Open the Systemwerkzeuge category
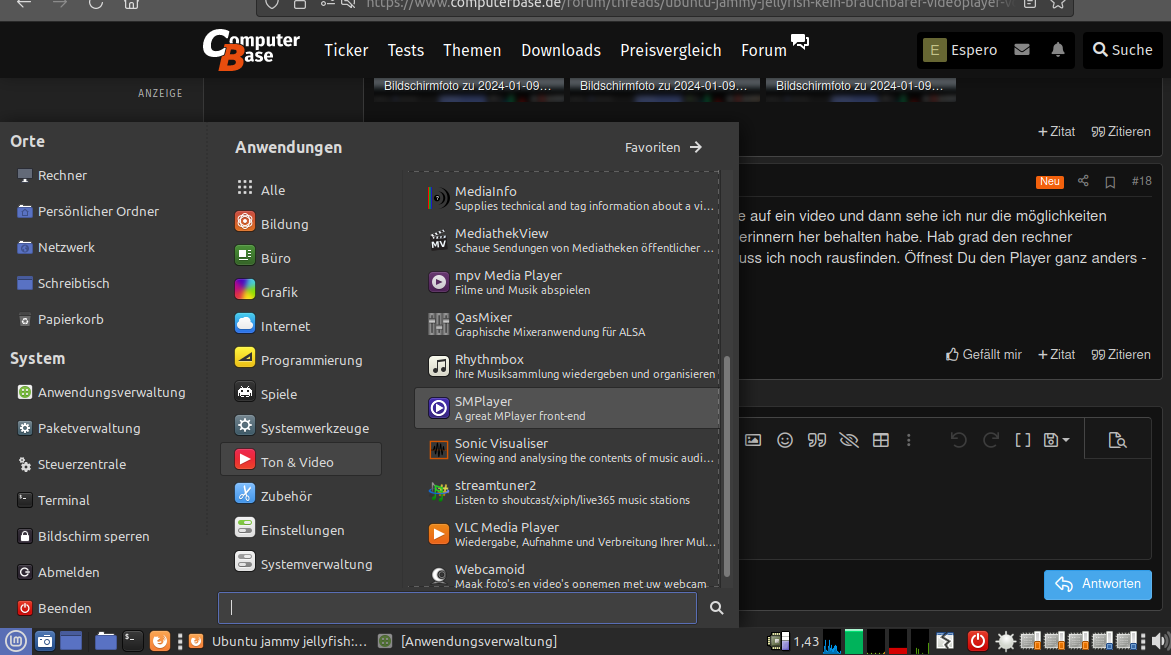Image resolution: width=1171 pixels, height=655 pixels. pos(301,427)
